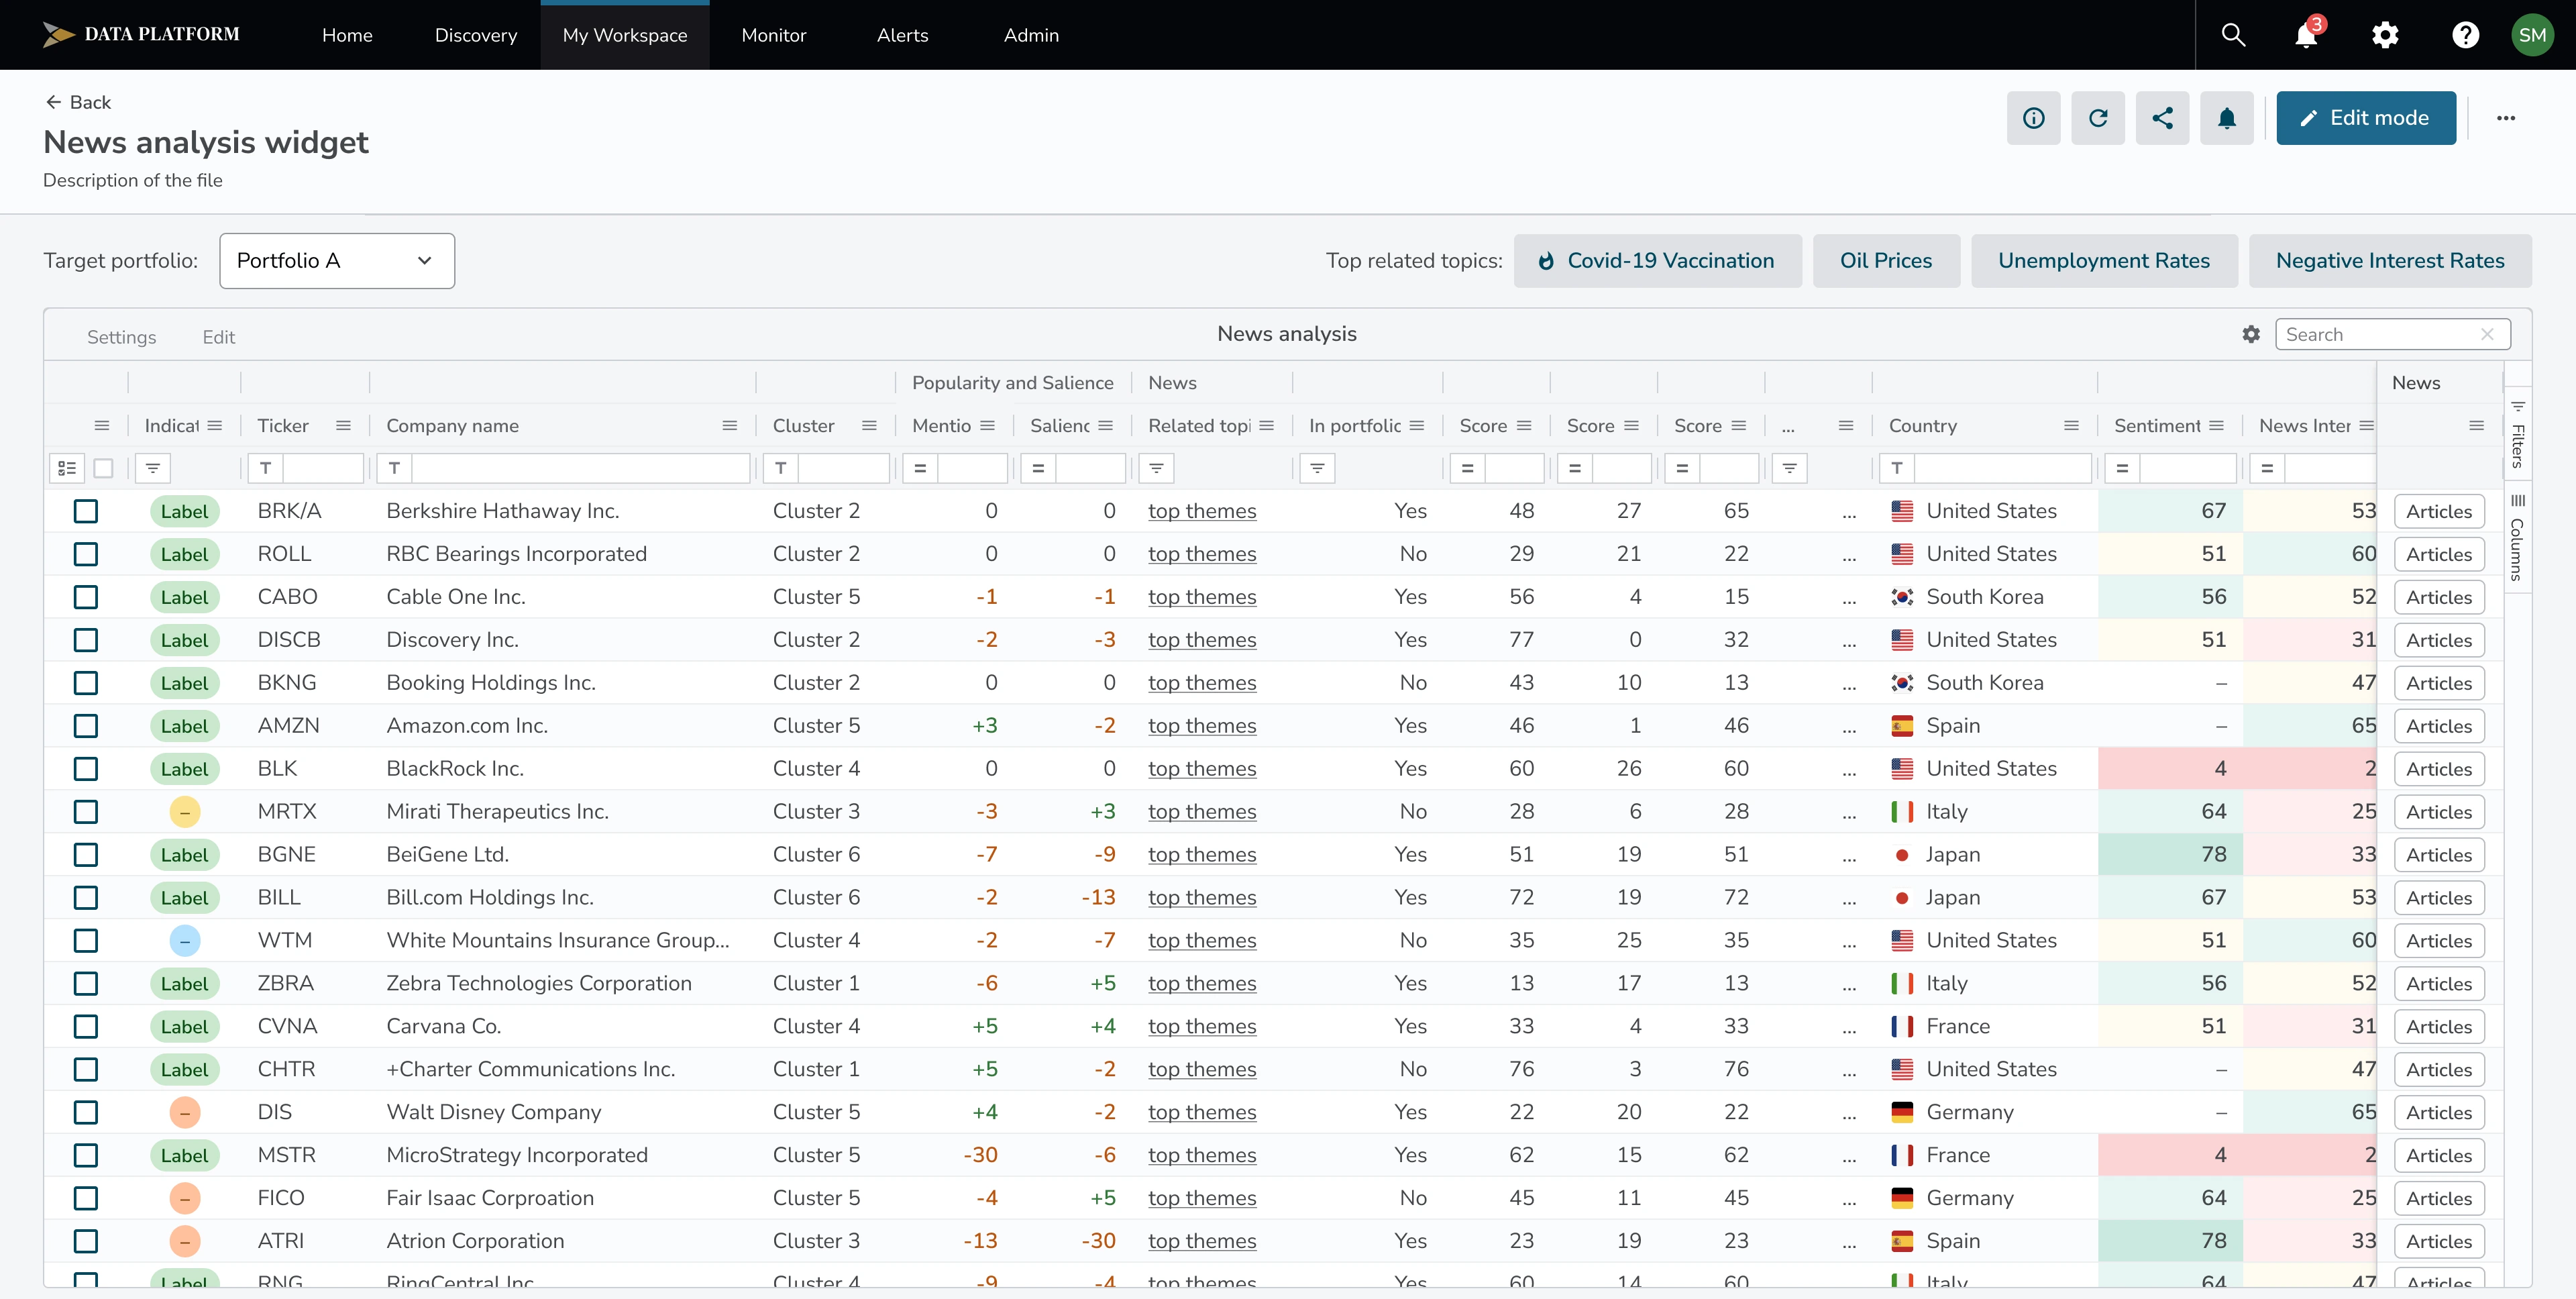Open the SM user avatar
Viewport: 2576px width, 1299px height.
point(2532,35)
